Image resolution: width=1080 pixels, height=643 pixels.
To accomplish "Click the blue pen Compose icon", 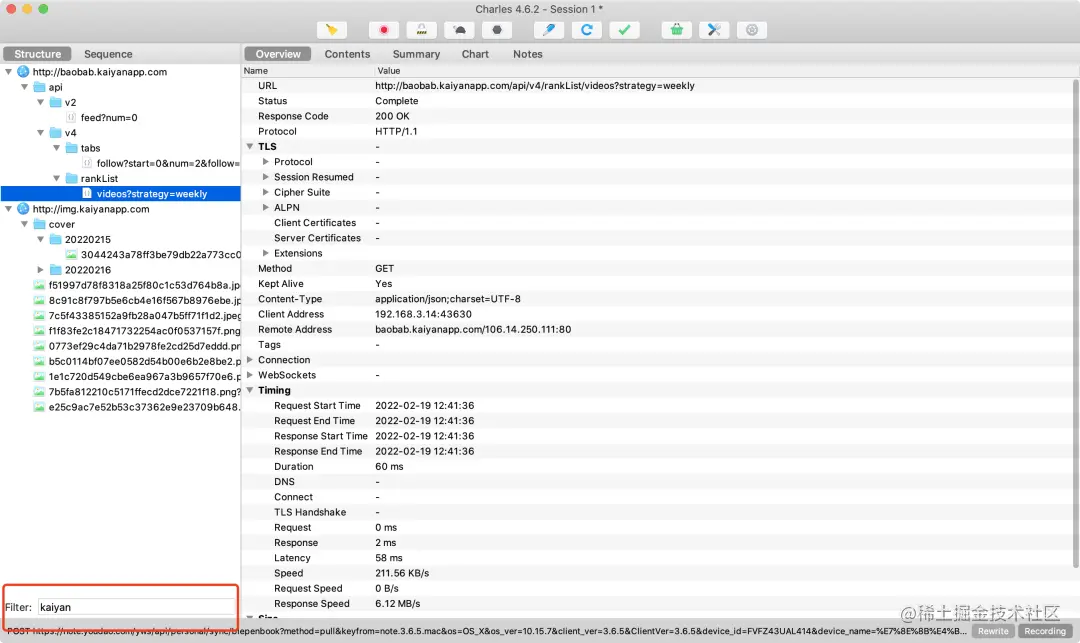I will tap(549, 30).
